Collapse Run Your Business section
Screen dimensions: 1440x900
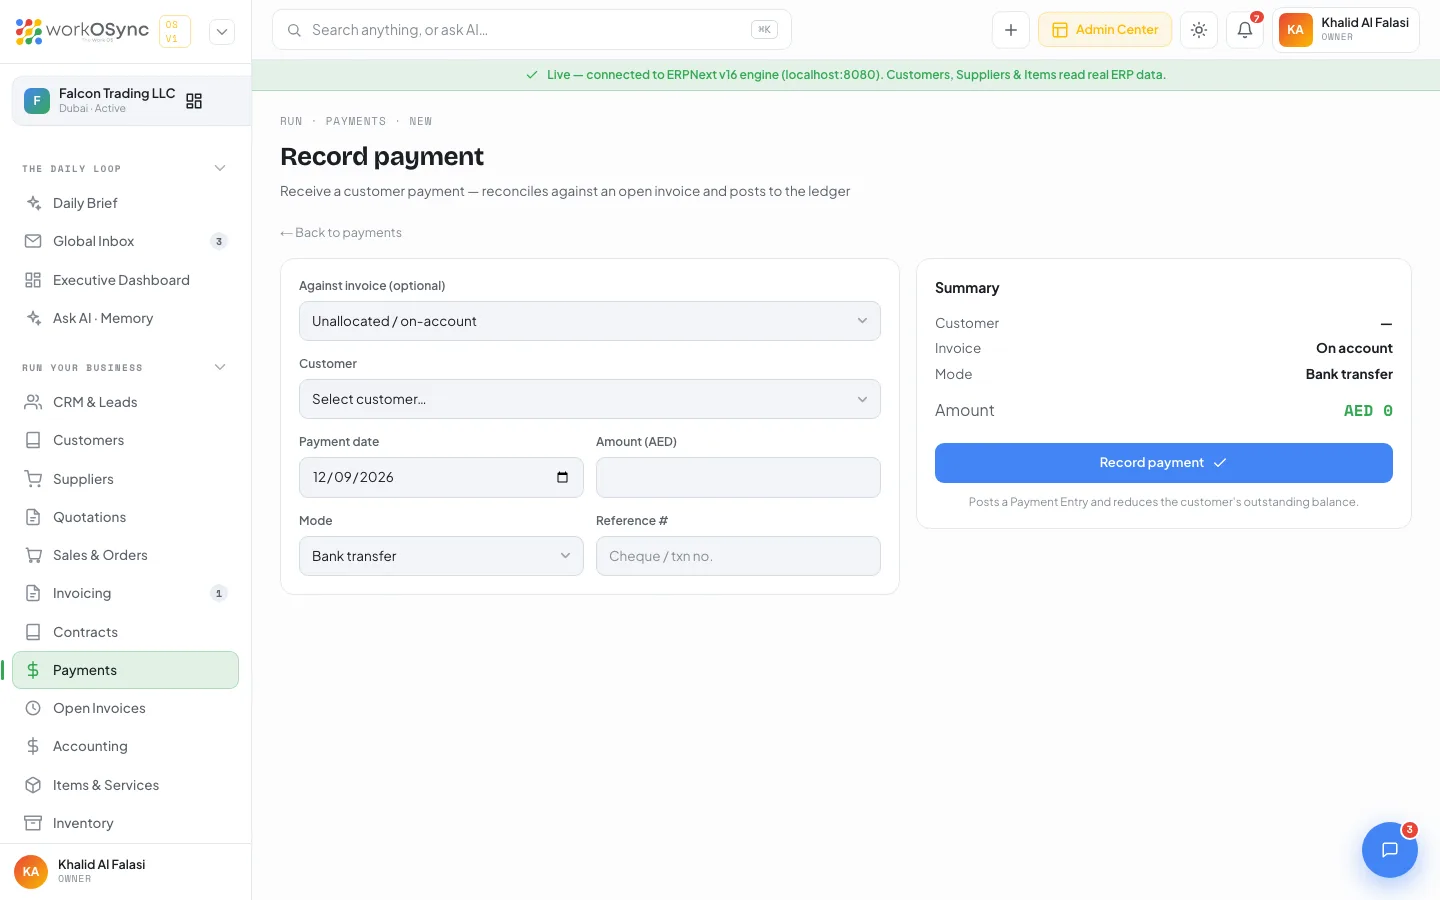pos(220,367)
